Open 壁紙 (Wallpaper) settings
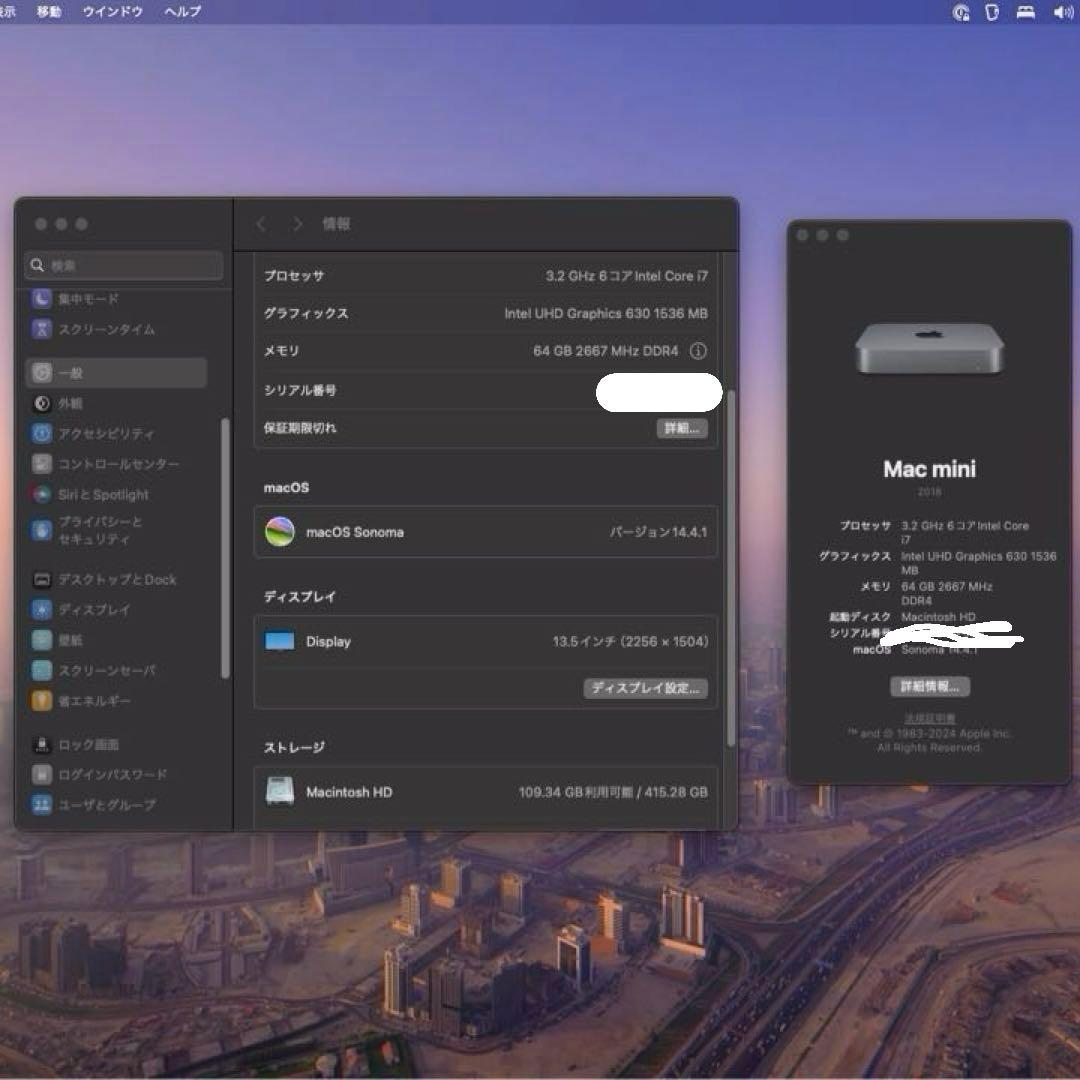Screen dimensions: 1080x1080 [x=73, y=640]
